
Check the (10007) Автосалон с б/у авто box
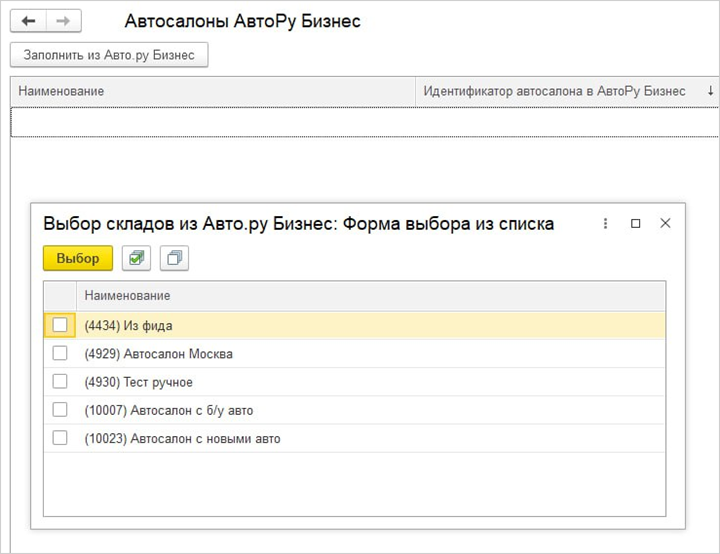(60, 410)
